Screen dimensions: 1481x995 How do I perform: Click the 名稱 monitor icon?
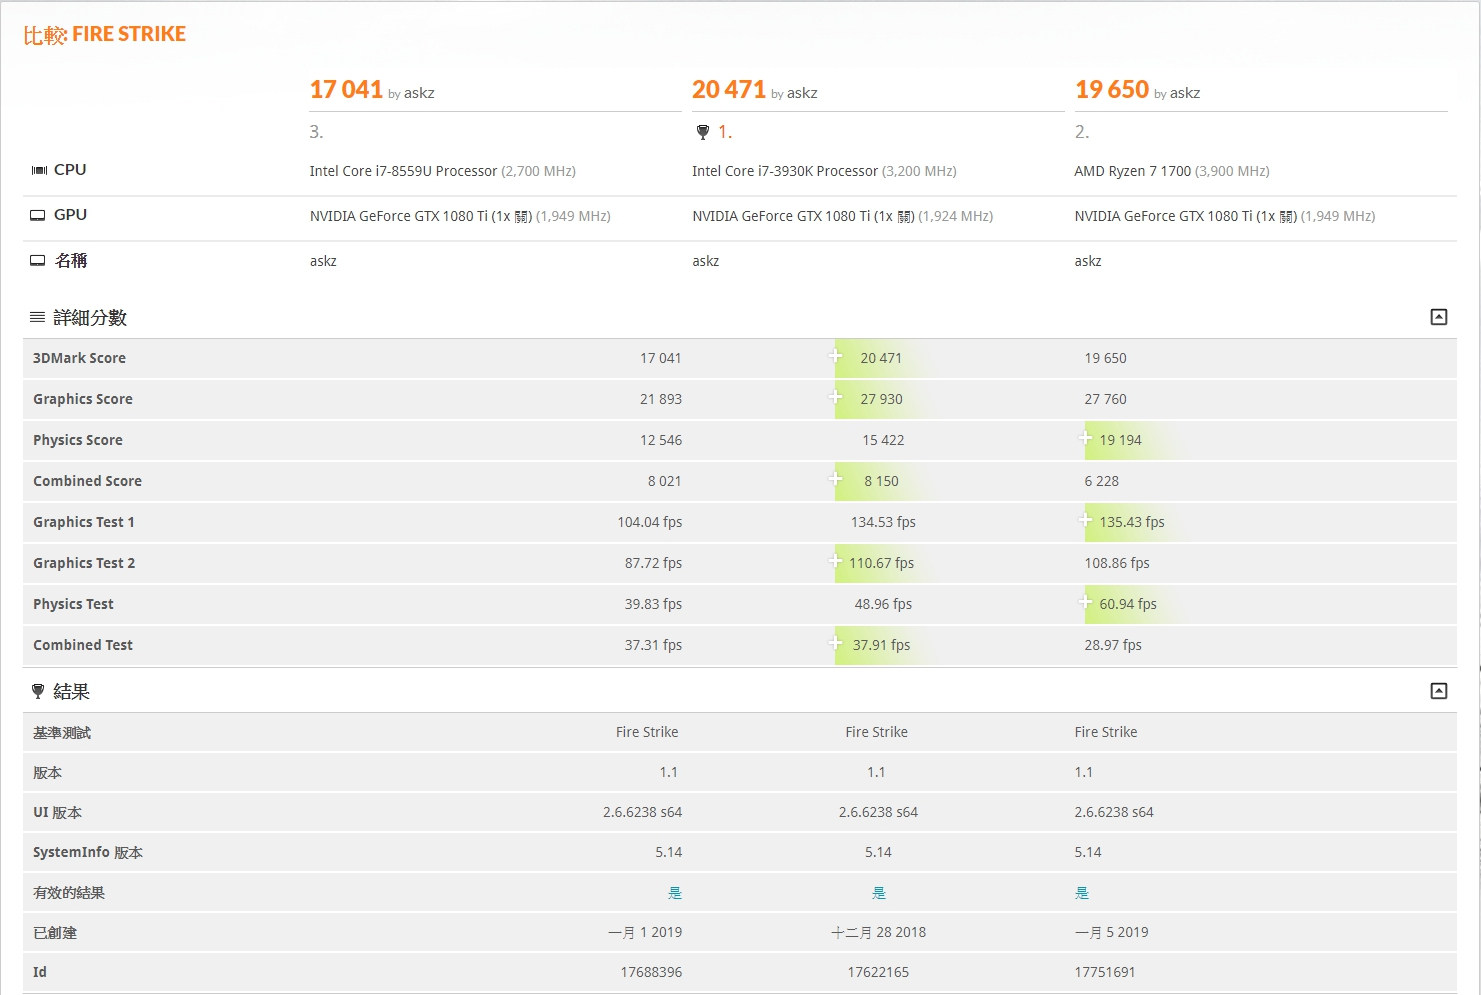coord(38,261)
